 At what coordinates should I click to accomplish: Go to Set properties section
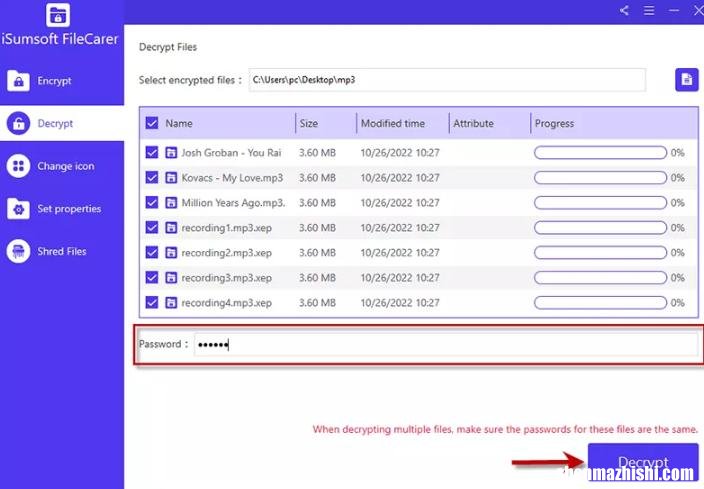[x=62, y=209]
